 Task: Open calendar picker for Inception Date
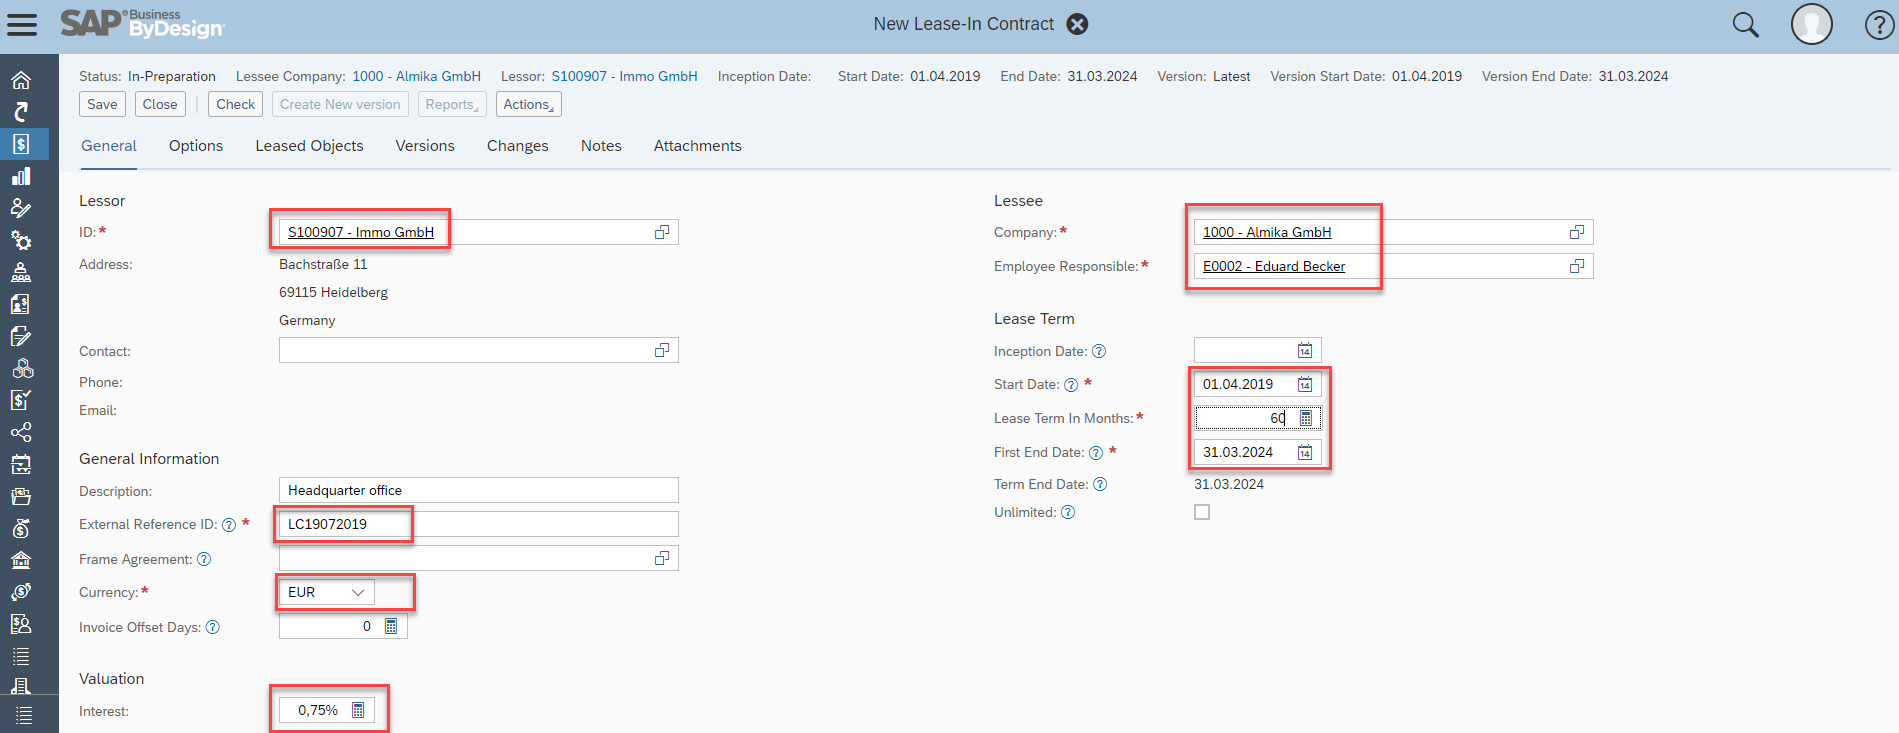[x=1305, y=351]
